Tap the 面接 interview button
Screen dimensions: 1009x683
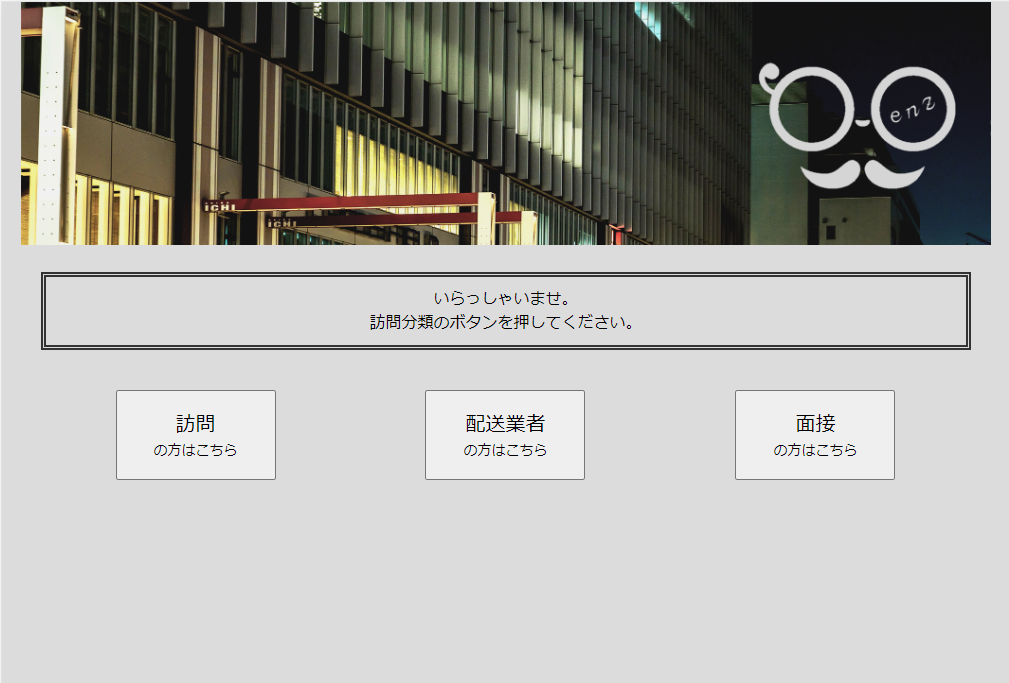815,435
